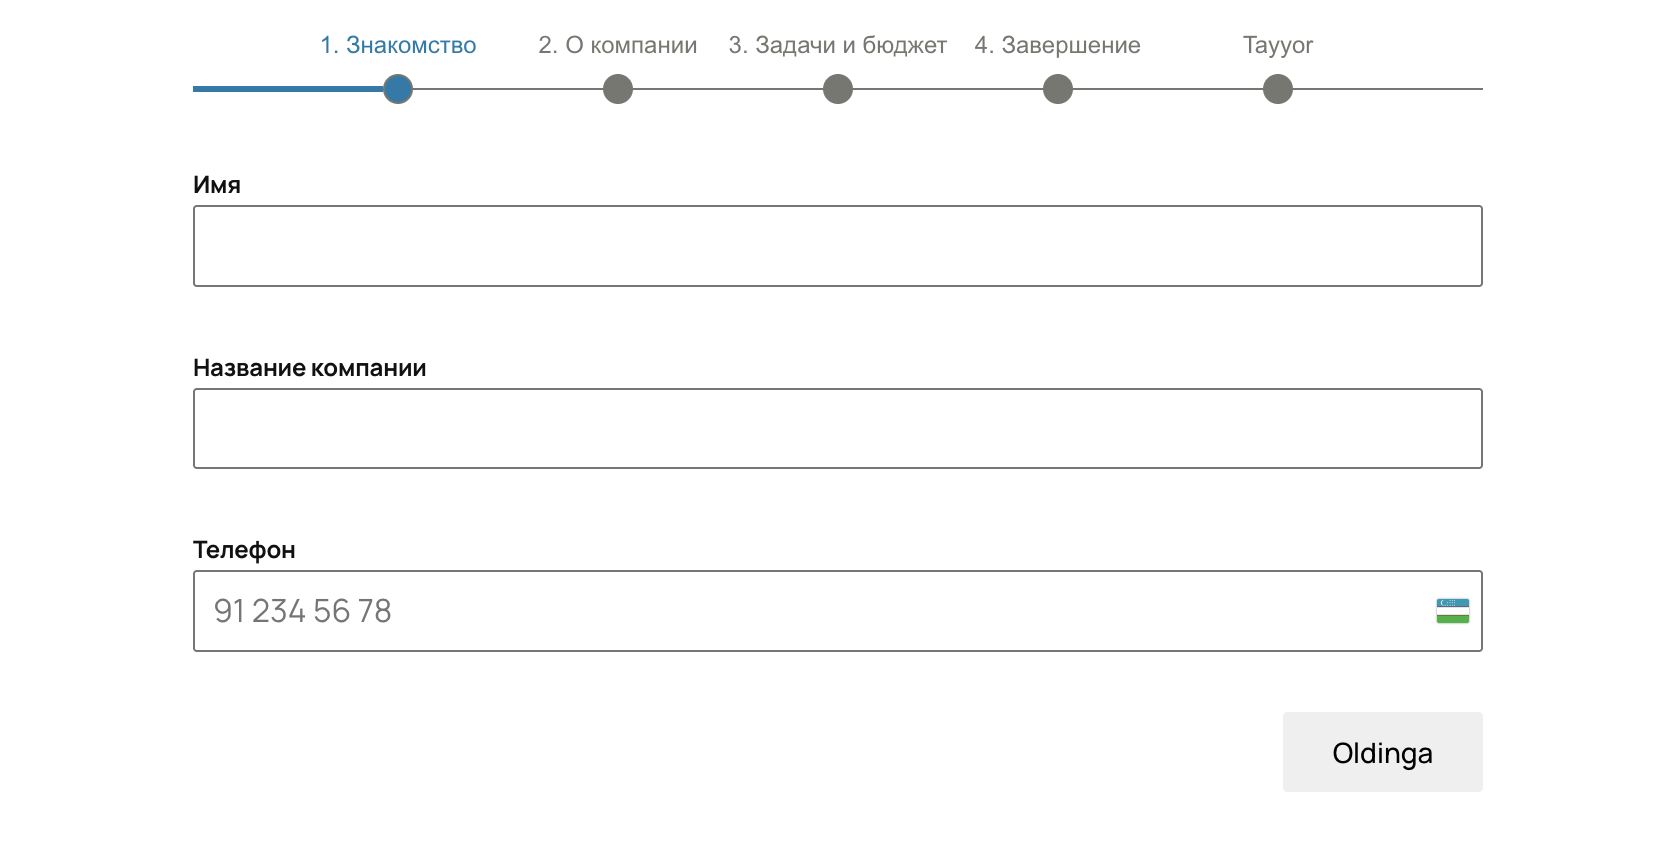Screen dimensions: 1668x850
Task: Click the 'Имя' field label
Action: tap(217, 185)
